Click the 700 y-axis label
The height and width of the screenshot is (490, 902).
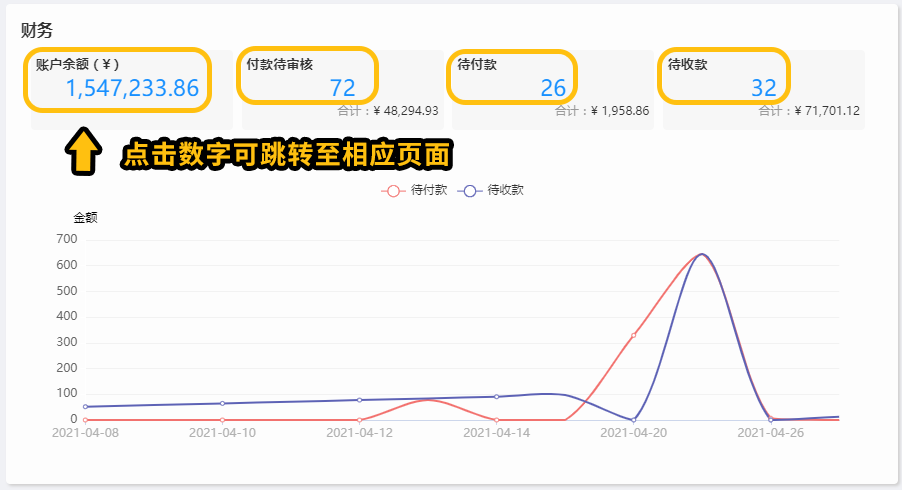pyautogui.click(x=67, y=239)
